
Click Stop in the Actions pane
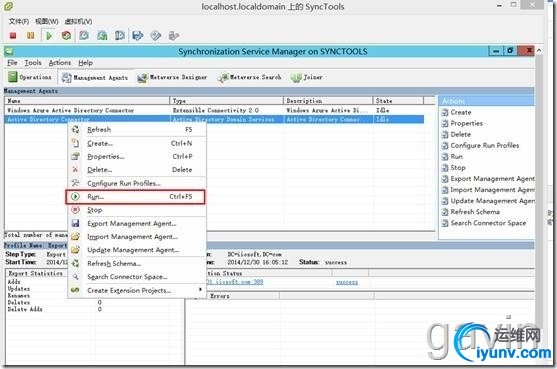tap(458, 168)
